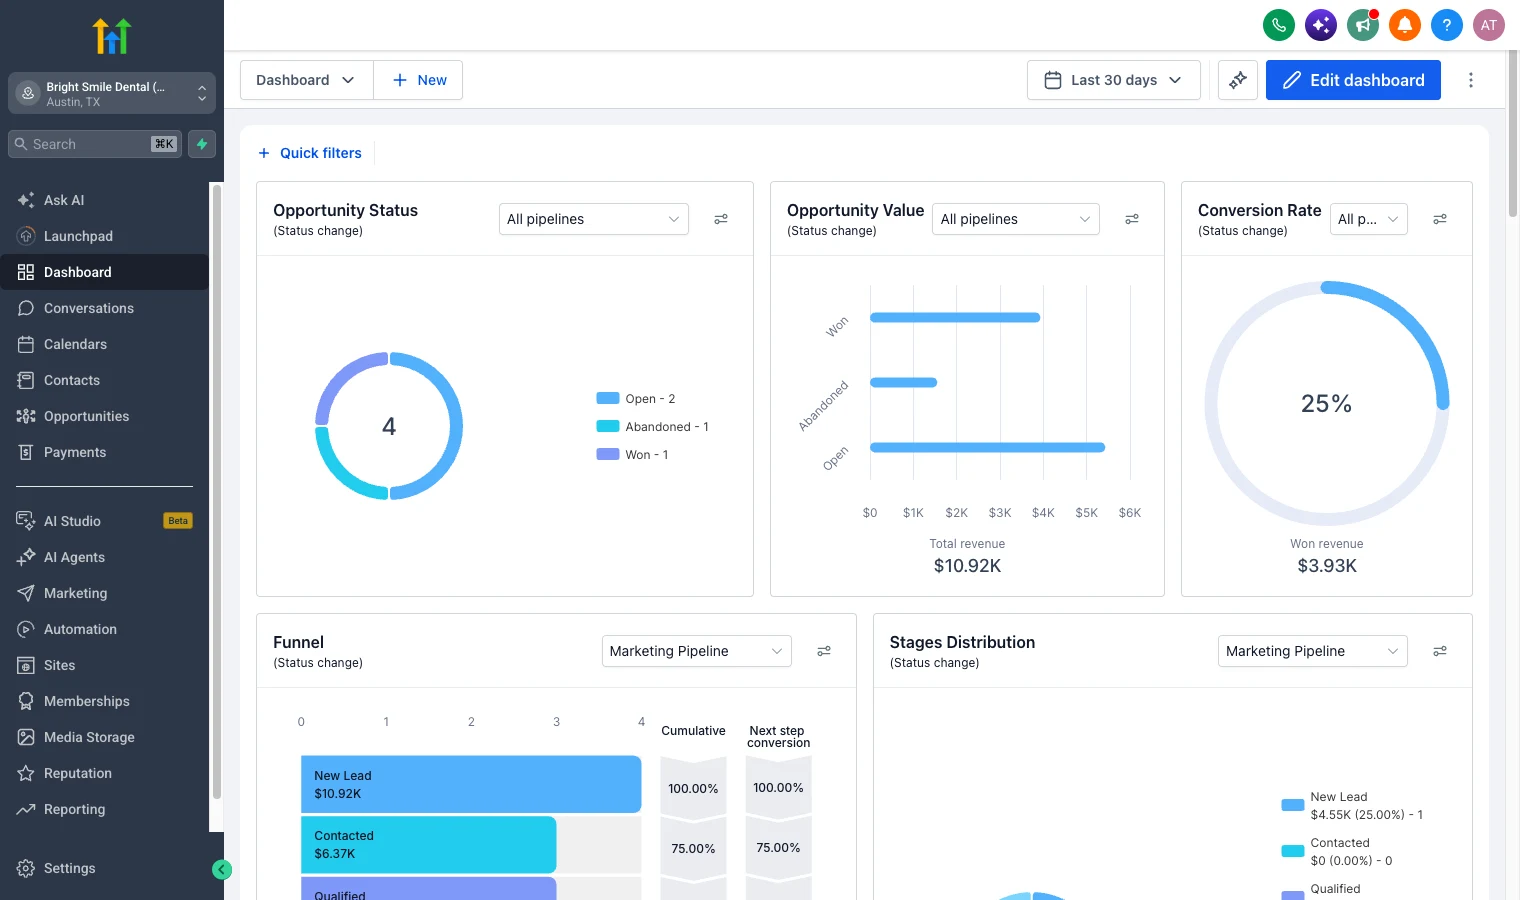This screenshot has height=900, width=1520.
Task: Open the orange notifications bell
Action: [1405, 25]
